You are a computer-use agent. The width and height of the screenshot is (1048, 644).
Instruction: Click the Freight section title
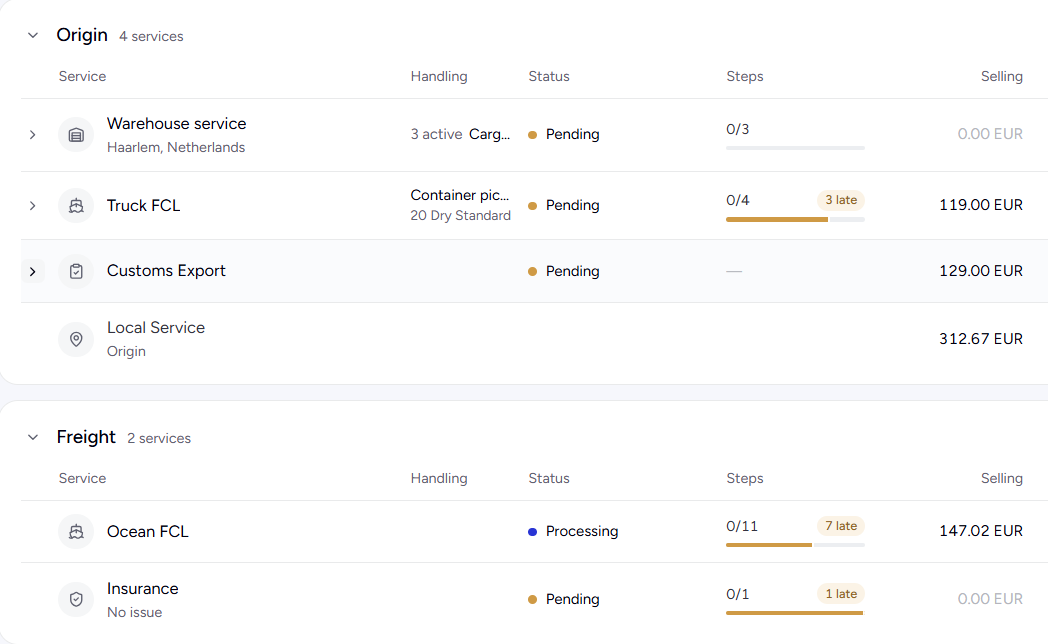pos(86,437)
